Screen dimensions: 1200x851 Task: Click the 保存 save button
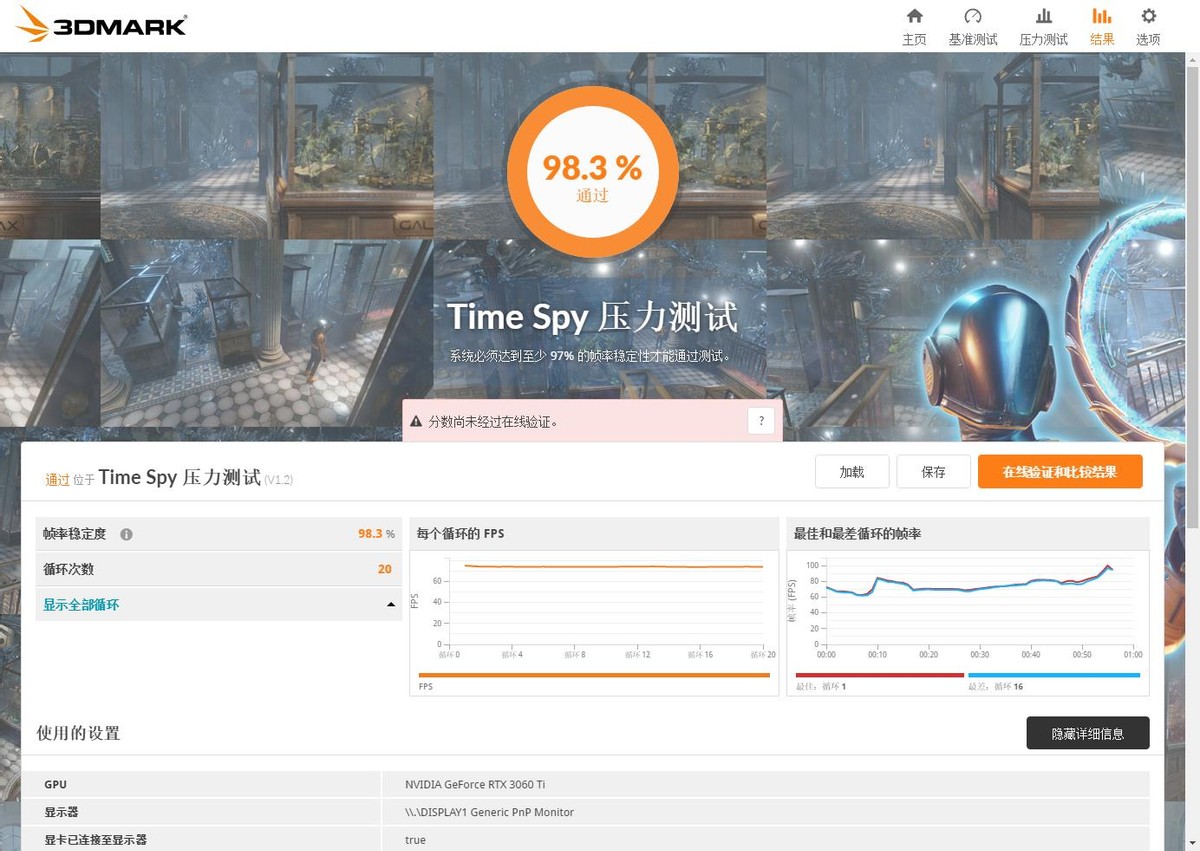[x=933, y=471]
